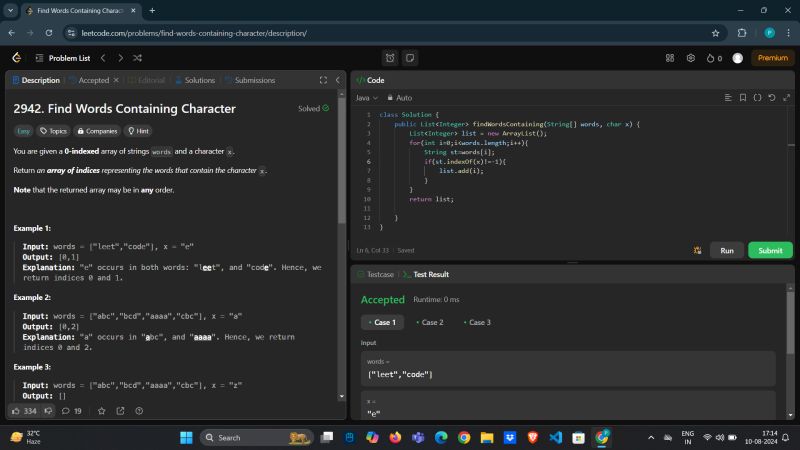Image resolution: width=800 pixels, height=450 pixels.
Task: Expand the Companies tag
Action: [x=97, y=131]
